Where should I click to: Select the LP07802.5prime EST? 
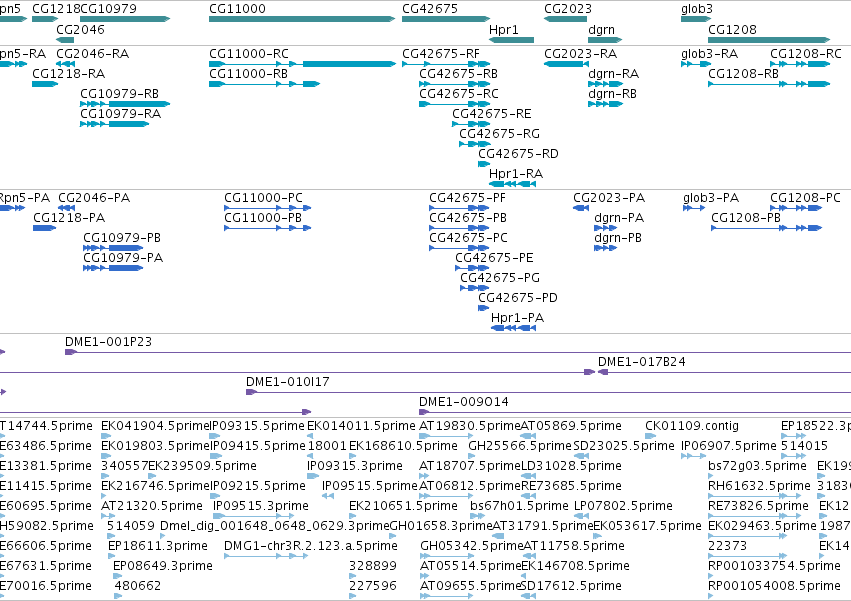(x=624, y=507)
